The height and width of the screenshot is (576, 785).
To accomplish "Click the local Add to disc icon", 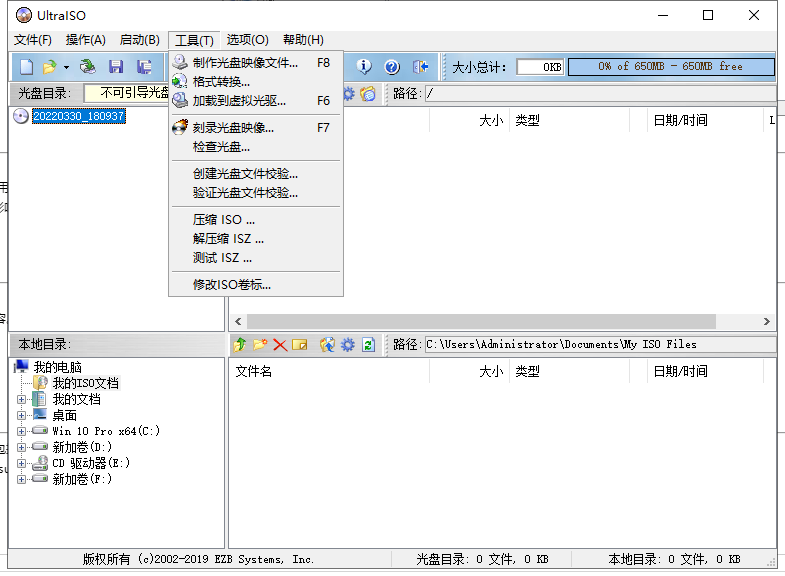I will tap(327, 344).
